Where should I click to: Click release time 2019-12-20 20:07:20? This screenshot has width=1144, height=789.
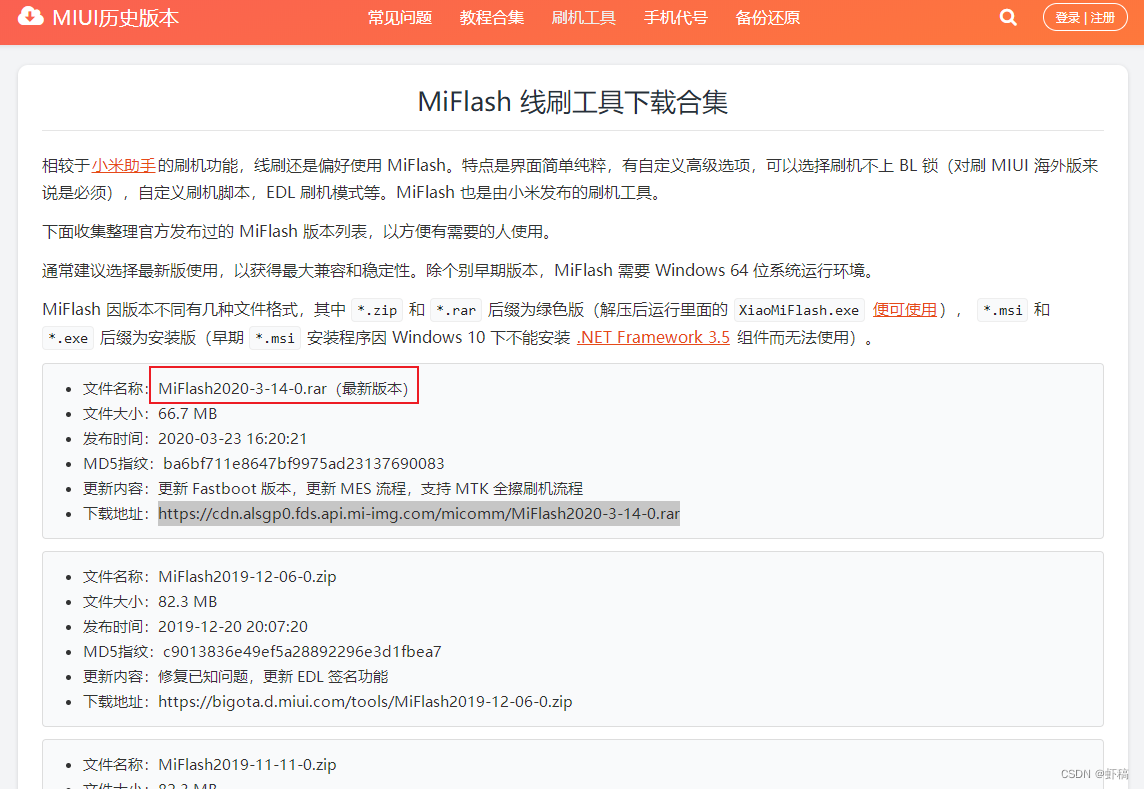pos(233,626)
